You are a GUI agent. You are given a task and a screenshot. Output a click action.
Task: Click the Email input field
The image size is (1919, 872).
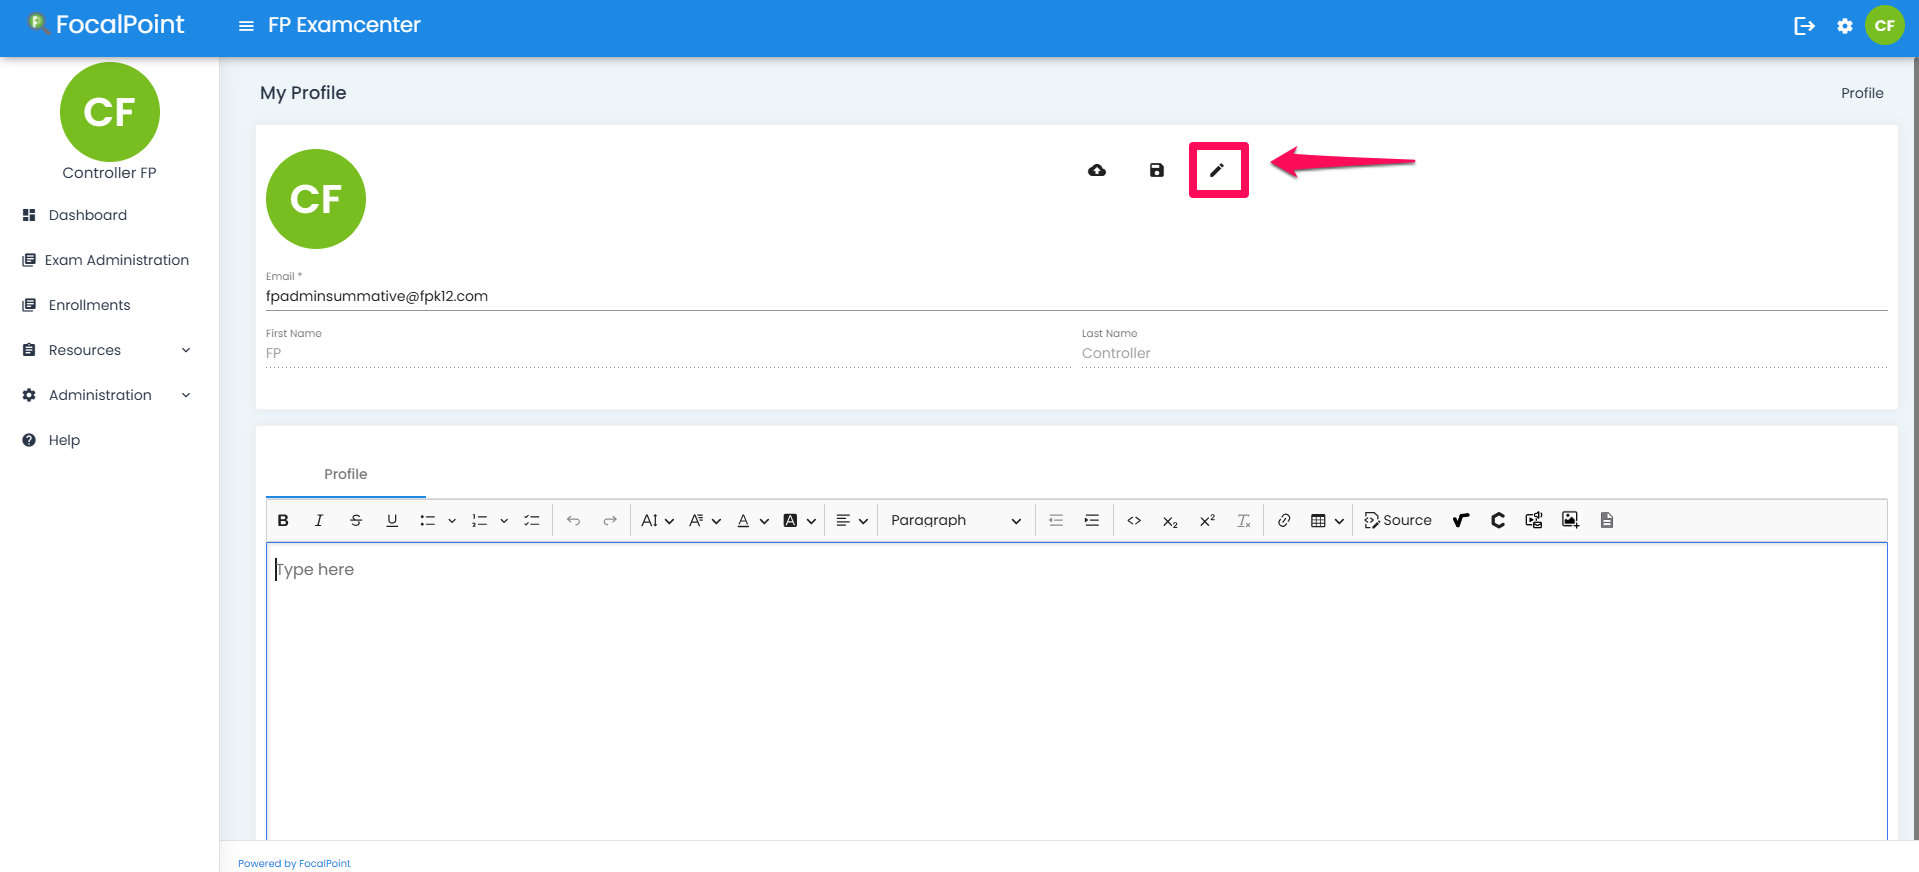pyautogui.click(x=1075, y=296)
